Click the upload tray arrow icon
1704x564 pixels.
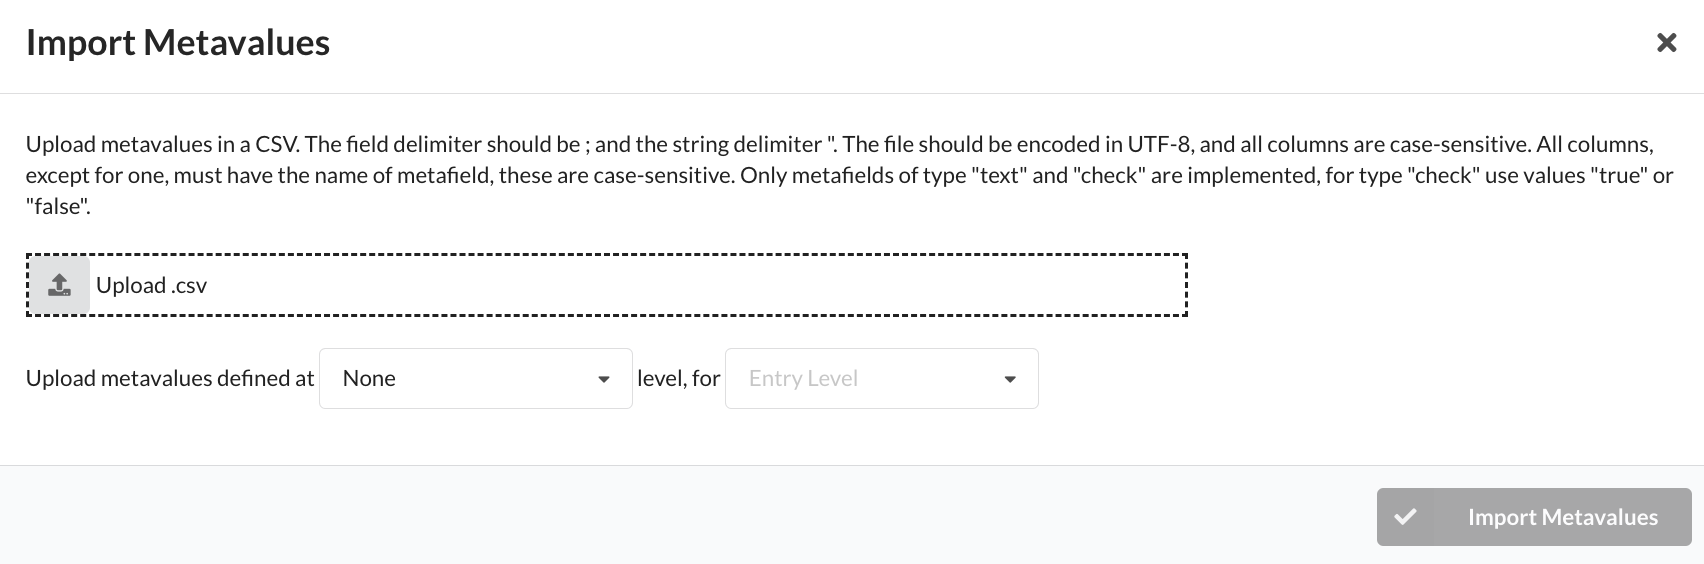click(59, 285)
